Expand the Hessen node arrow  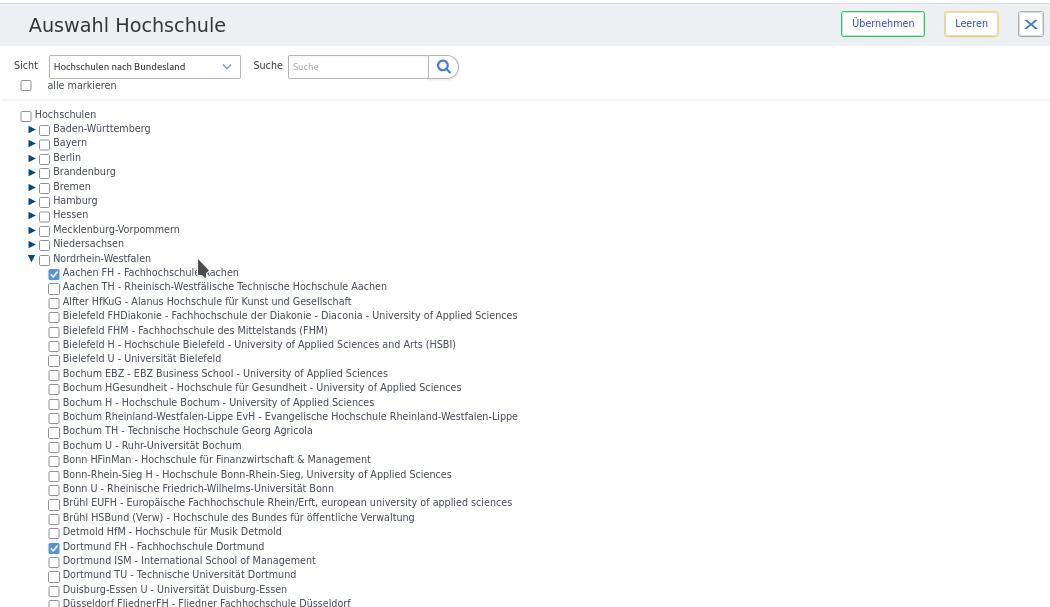pos(32,215)
